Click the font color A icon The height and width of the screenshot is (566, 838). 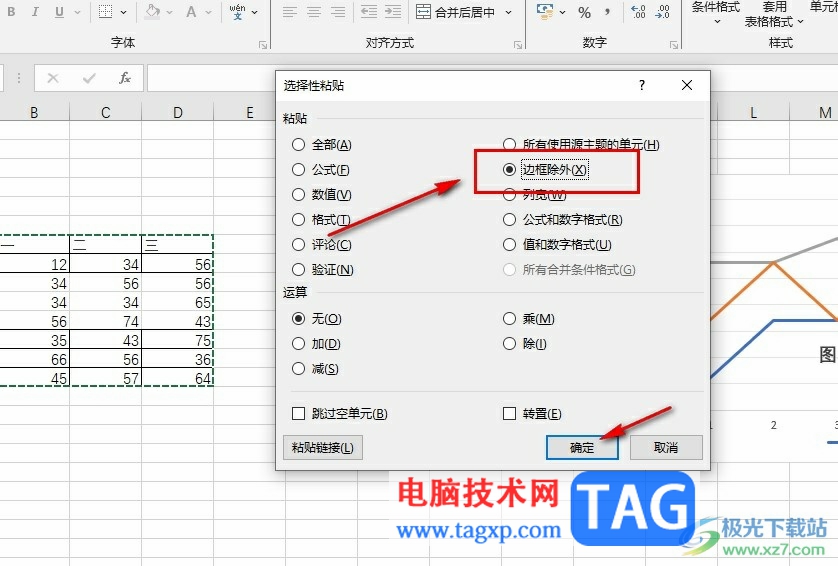(191, 12)
